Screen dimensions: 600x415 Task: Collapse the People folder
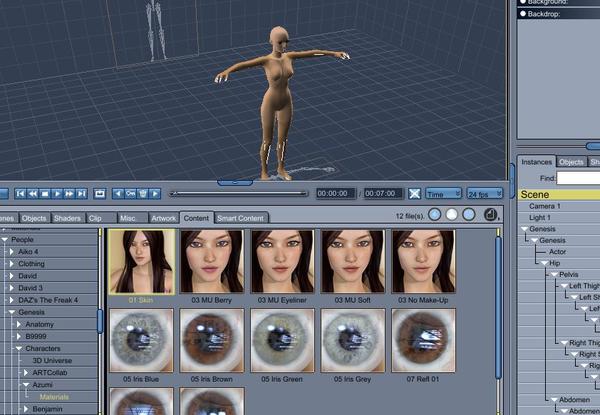click(x=5, y=239)
